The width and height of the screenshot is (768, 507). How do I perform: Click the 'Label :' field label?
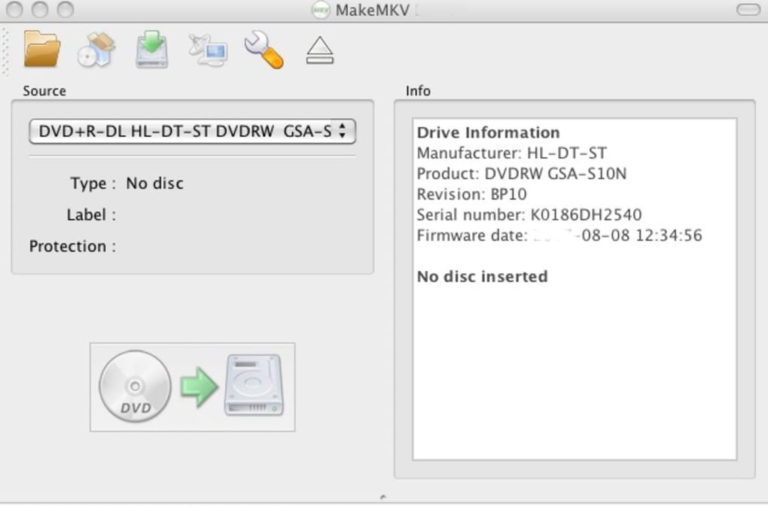point(91,215)
